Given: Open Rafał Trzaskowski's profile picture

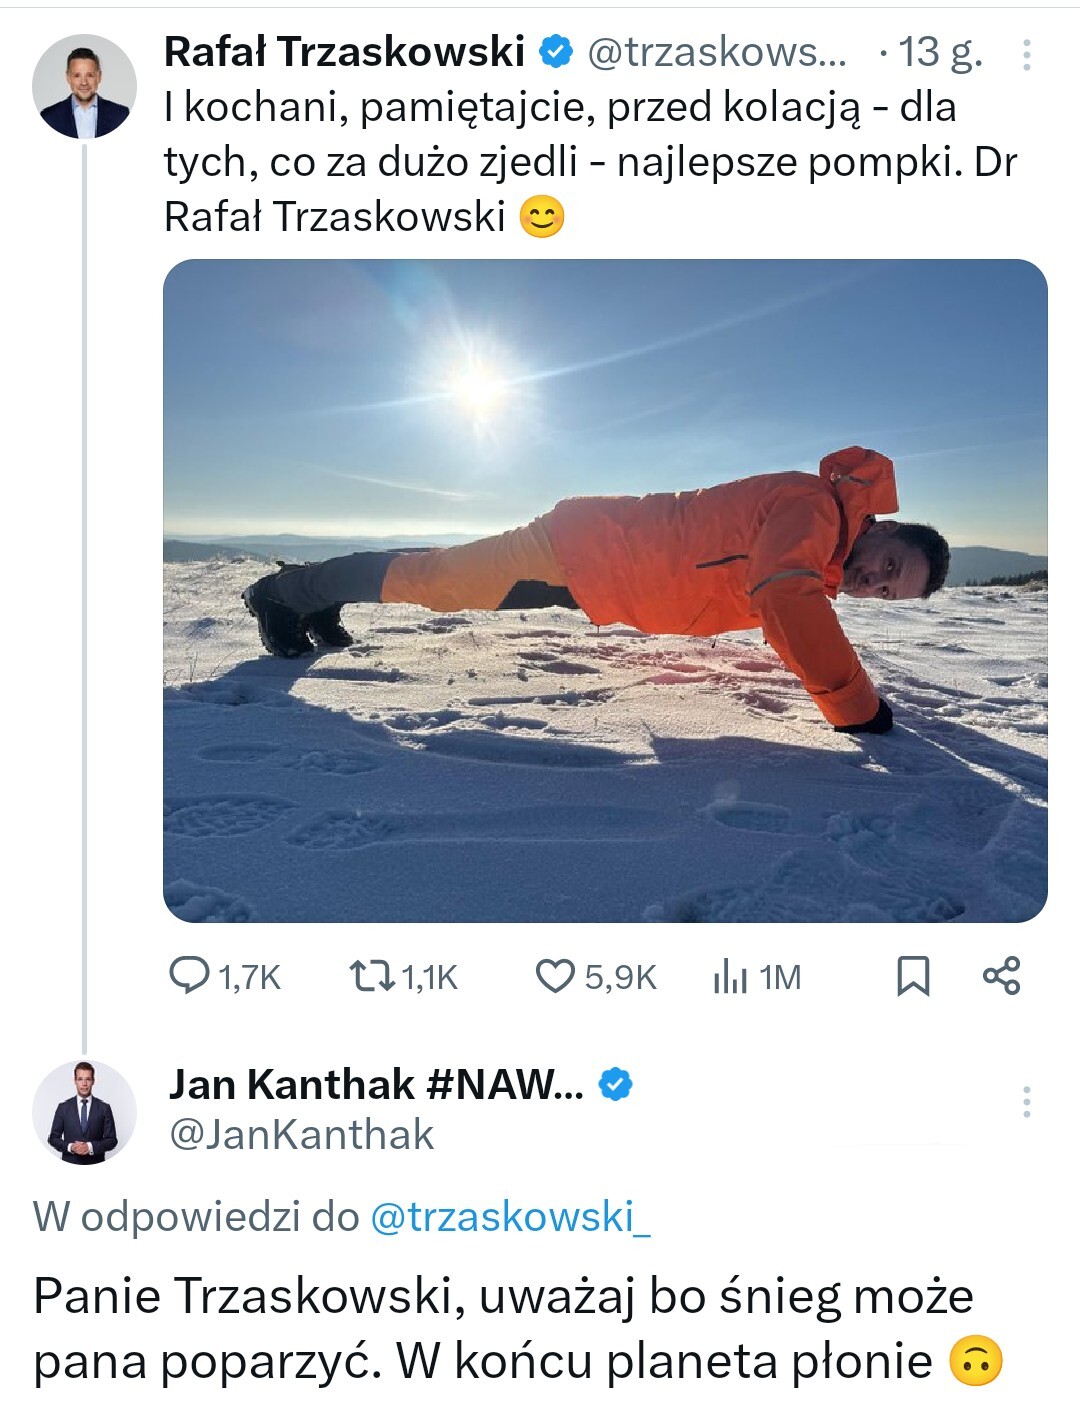Looking at the screenshot, I should click(x=84, y=86).
